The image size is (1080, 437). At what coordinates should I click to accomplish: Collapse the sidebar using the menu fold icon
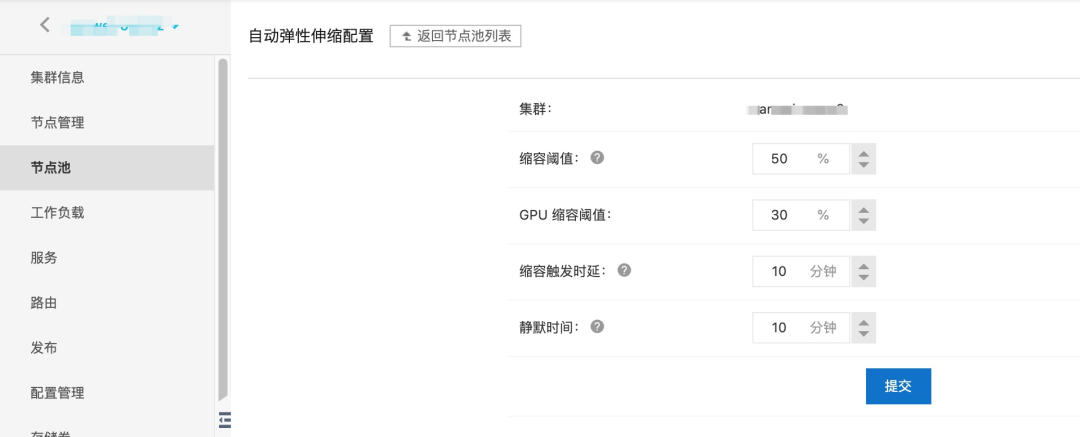click(x=224, y=417)
